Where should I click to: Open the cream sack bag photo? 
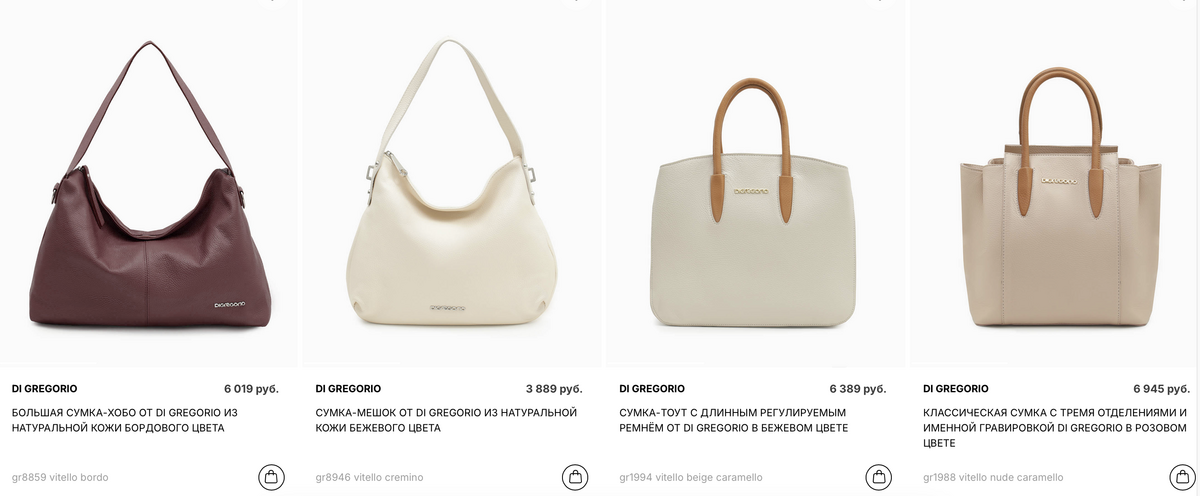tap(452, 184)
